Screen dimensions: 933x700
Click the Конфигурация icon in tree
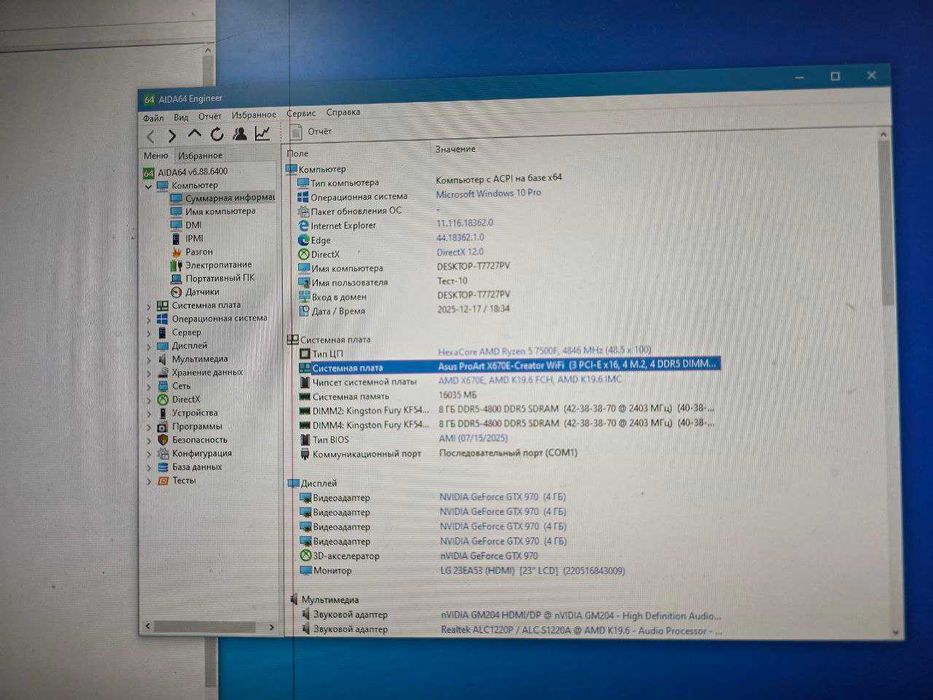tap(163, 454)
